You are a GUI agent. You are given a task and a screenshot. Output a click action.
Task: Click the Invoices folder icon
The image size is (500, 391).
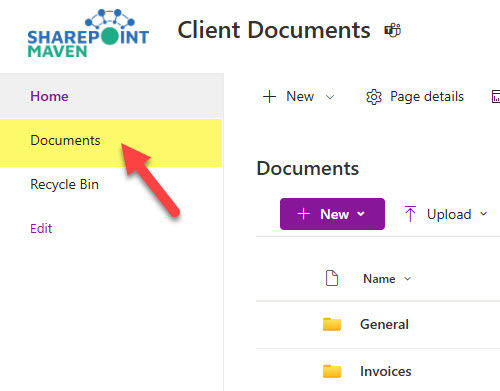[332, 371]
